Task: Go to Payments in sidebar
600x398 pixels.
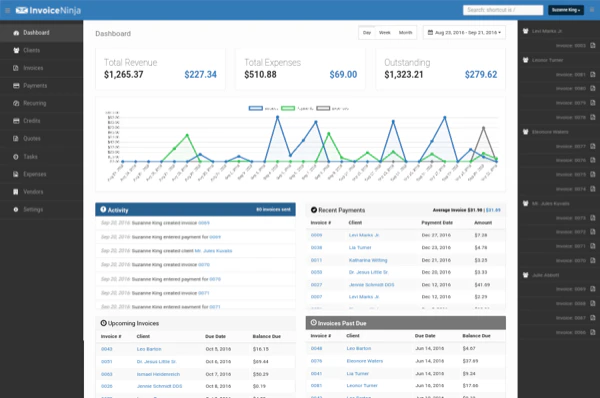Action: click(41, 86)
